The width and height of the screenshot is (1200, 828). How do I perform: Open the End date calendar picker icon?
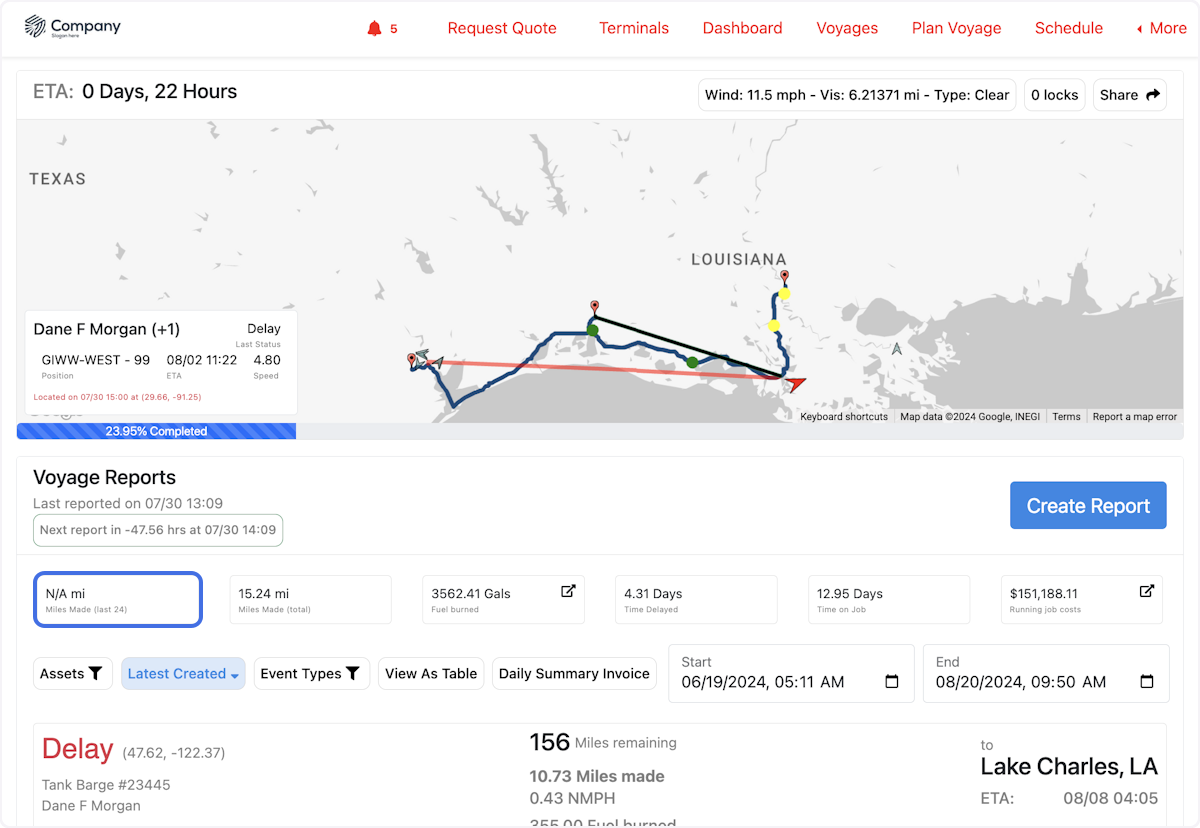(x=1145, y=681)
